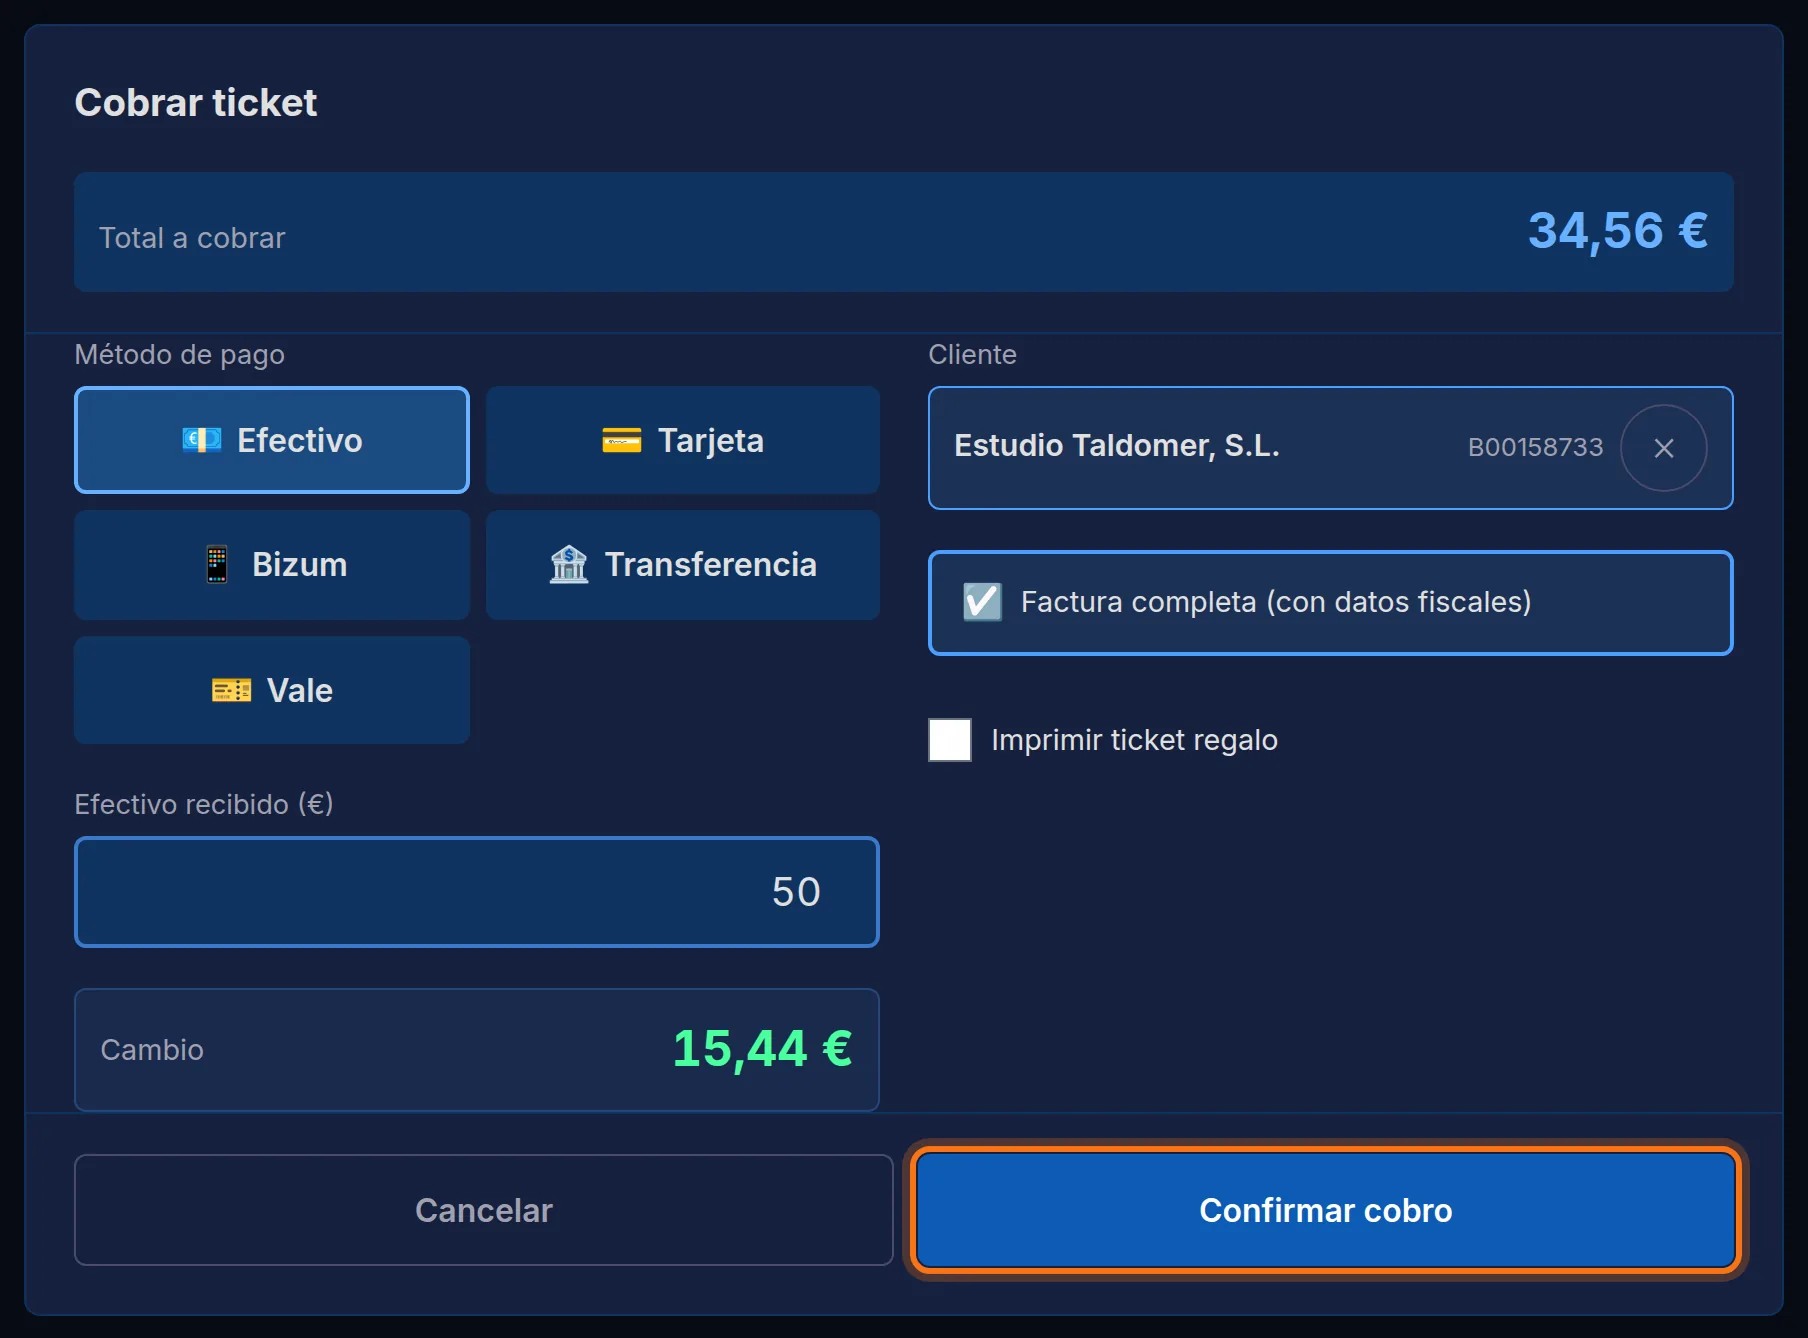Click the mobile phone icon on Bizum
1808x1338 pixels.
(x=217, y=565)
